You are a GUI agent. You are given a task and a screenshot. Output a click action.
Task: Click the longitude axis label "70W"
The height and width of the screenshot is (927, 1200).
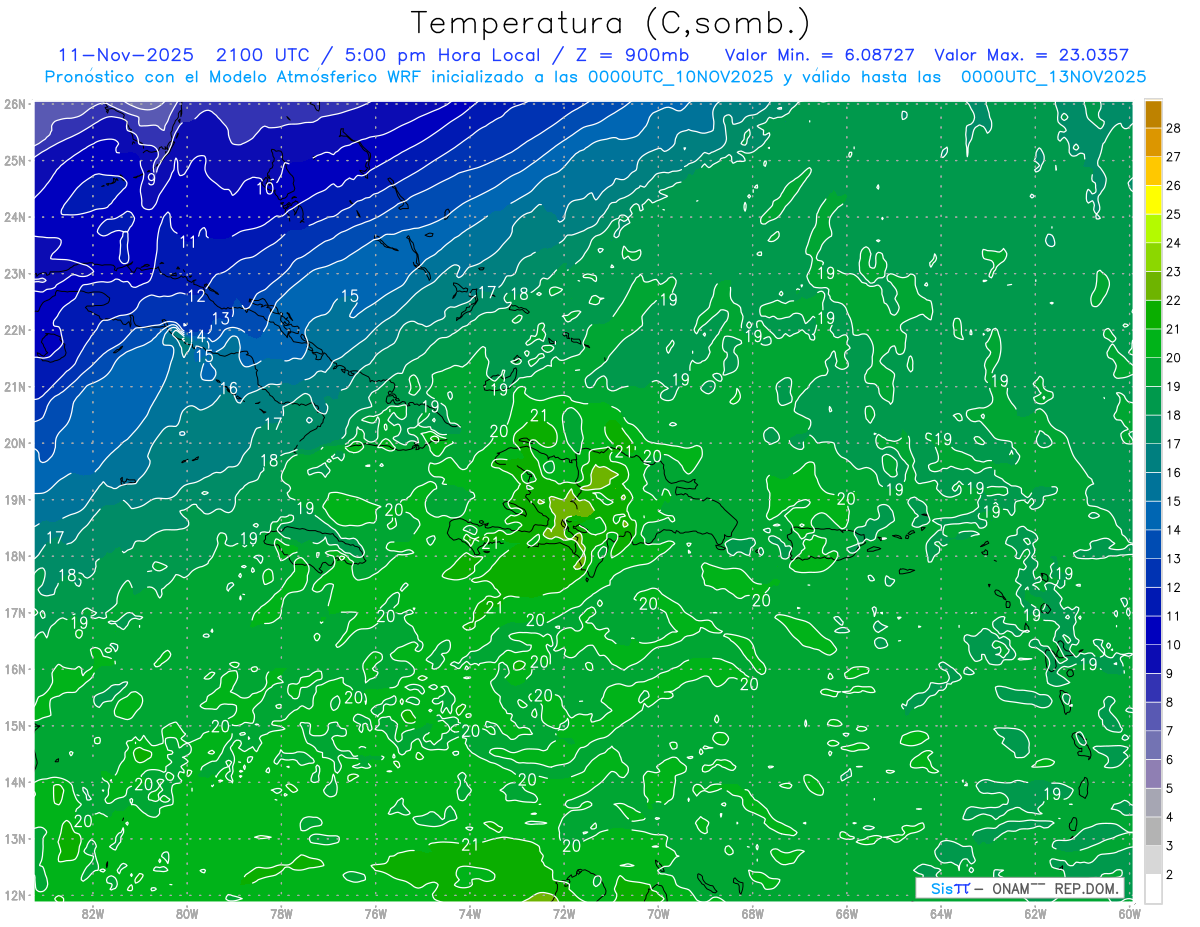(x=658, y=913)
